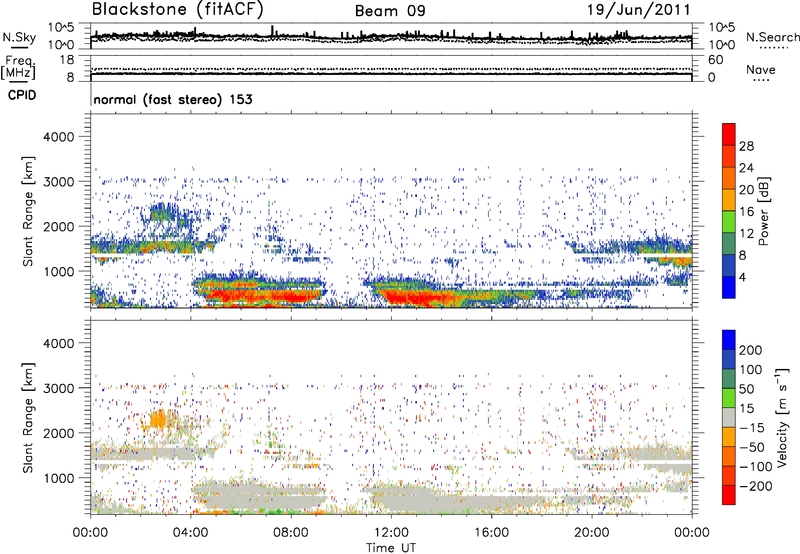Click the '-50' velocity colorbar label
800x554 pixels.
752,447
